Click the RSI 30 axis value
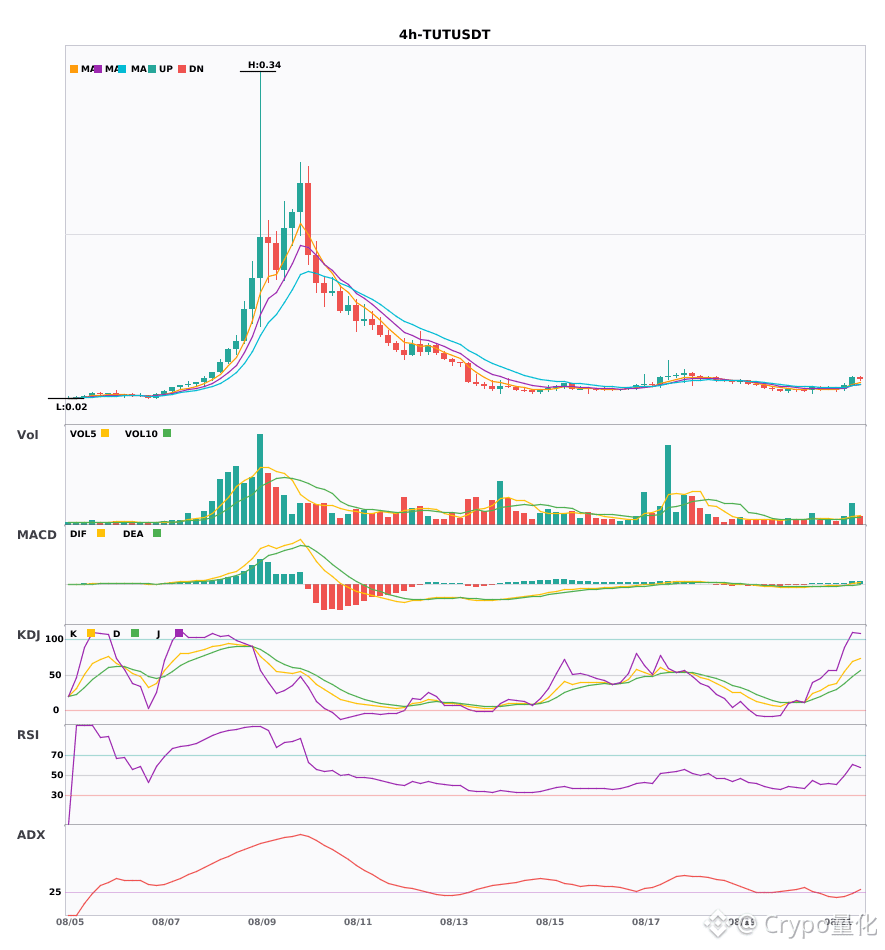 (x=57, y=795)
